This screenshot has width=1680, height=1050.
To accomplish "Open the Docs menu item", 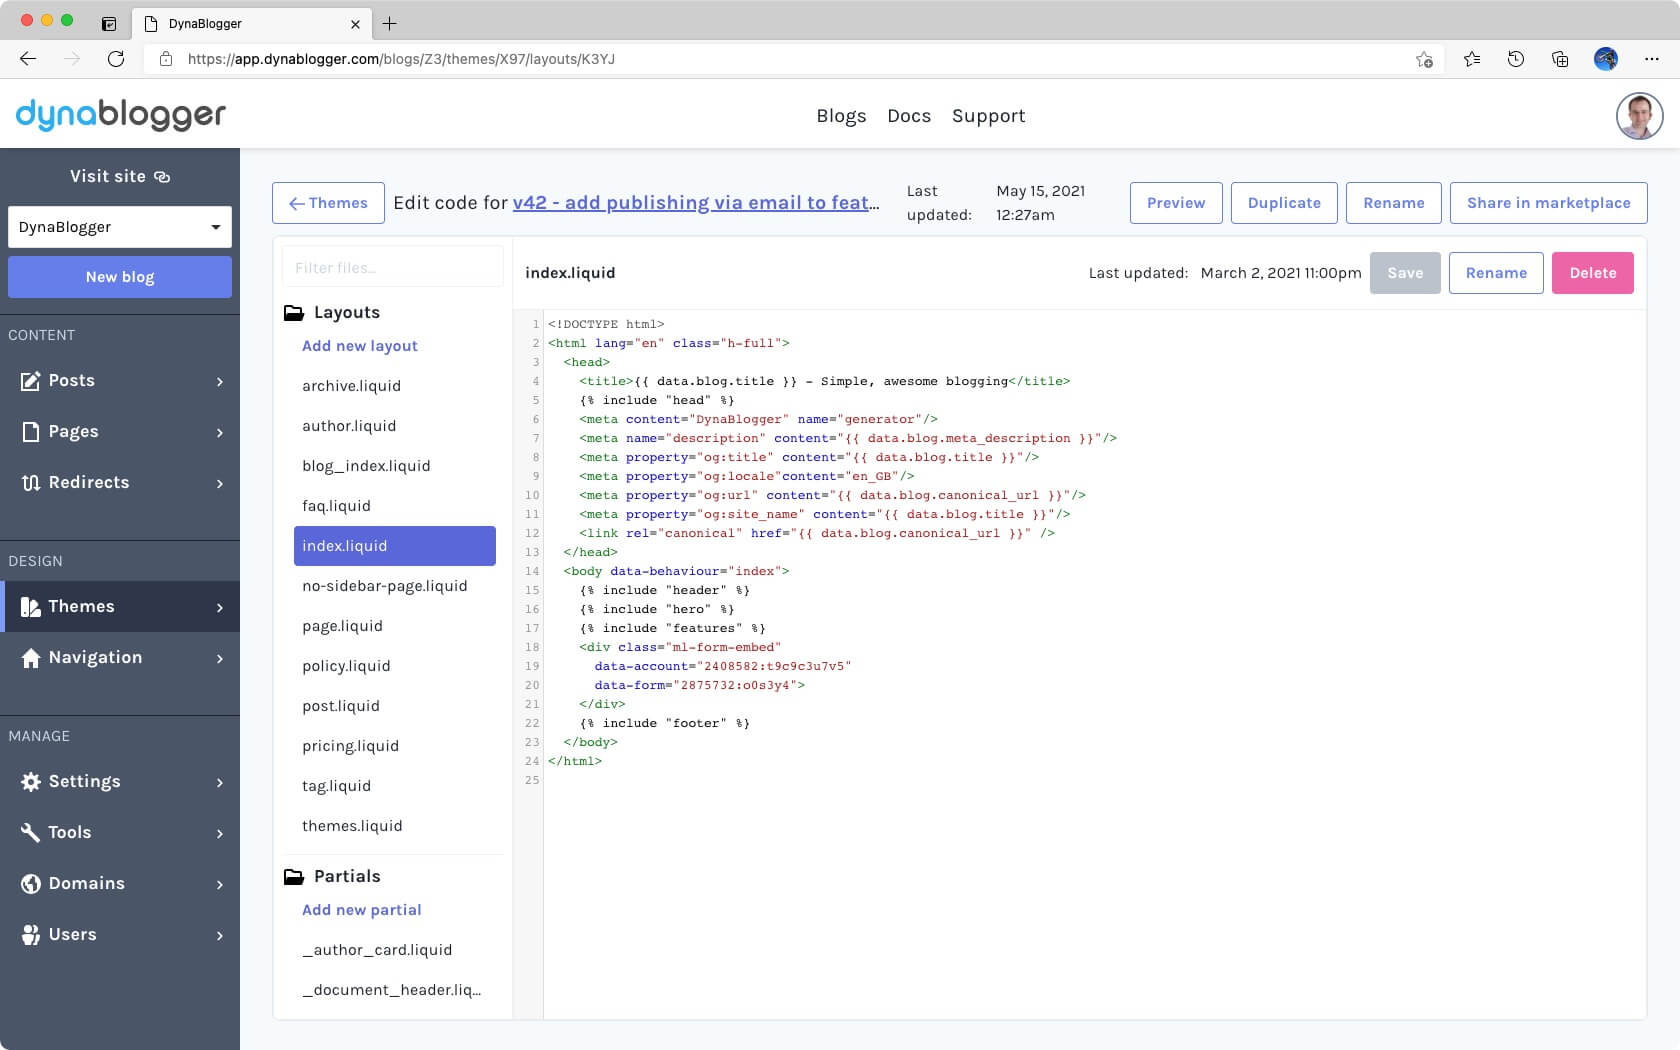I will tap(909, 116).
